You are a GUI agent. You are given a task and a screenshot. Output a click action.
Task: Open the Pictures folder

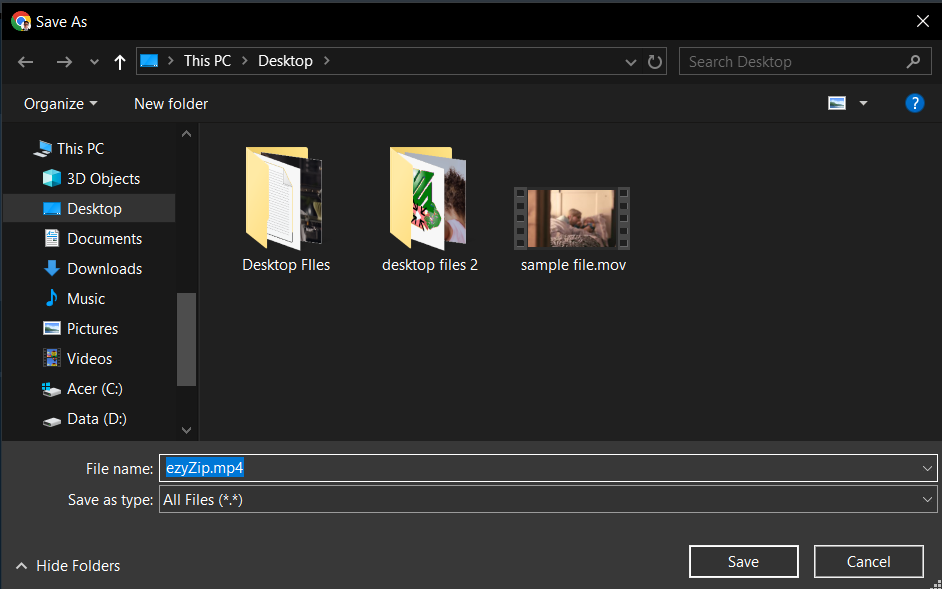pos(95,328)
